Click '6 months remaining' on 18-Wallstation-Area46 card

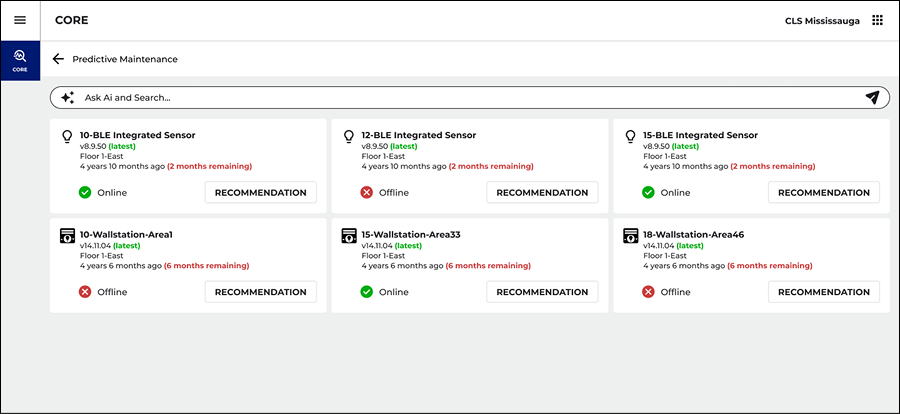pos(770,266)
